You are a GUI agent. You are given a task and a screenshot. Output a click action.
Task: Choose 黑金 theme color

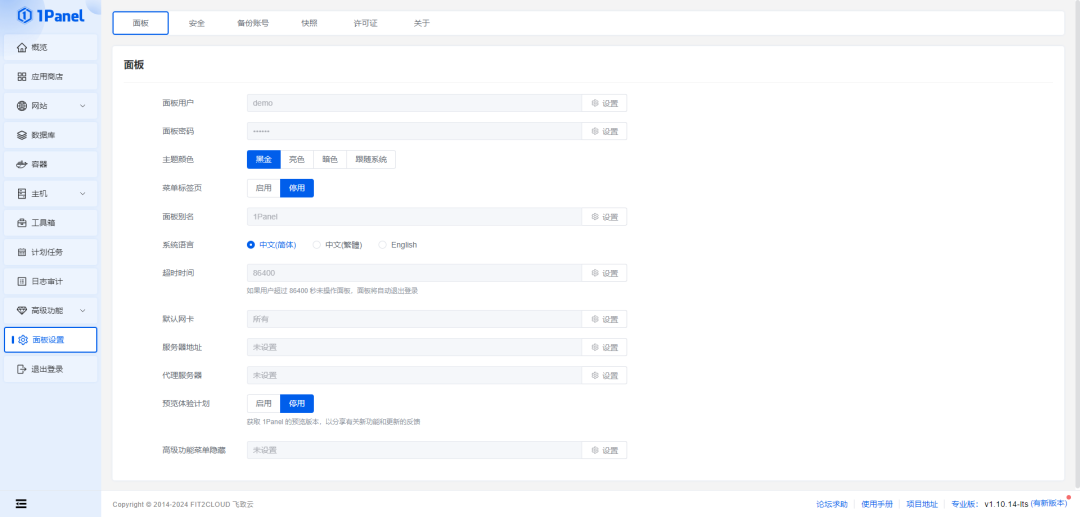coord(264,160)
